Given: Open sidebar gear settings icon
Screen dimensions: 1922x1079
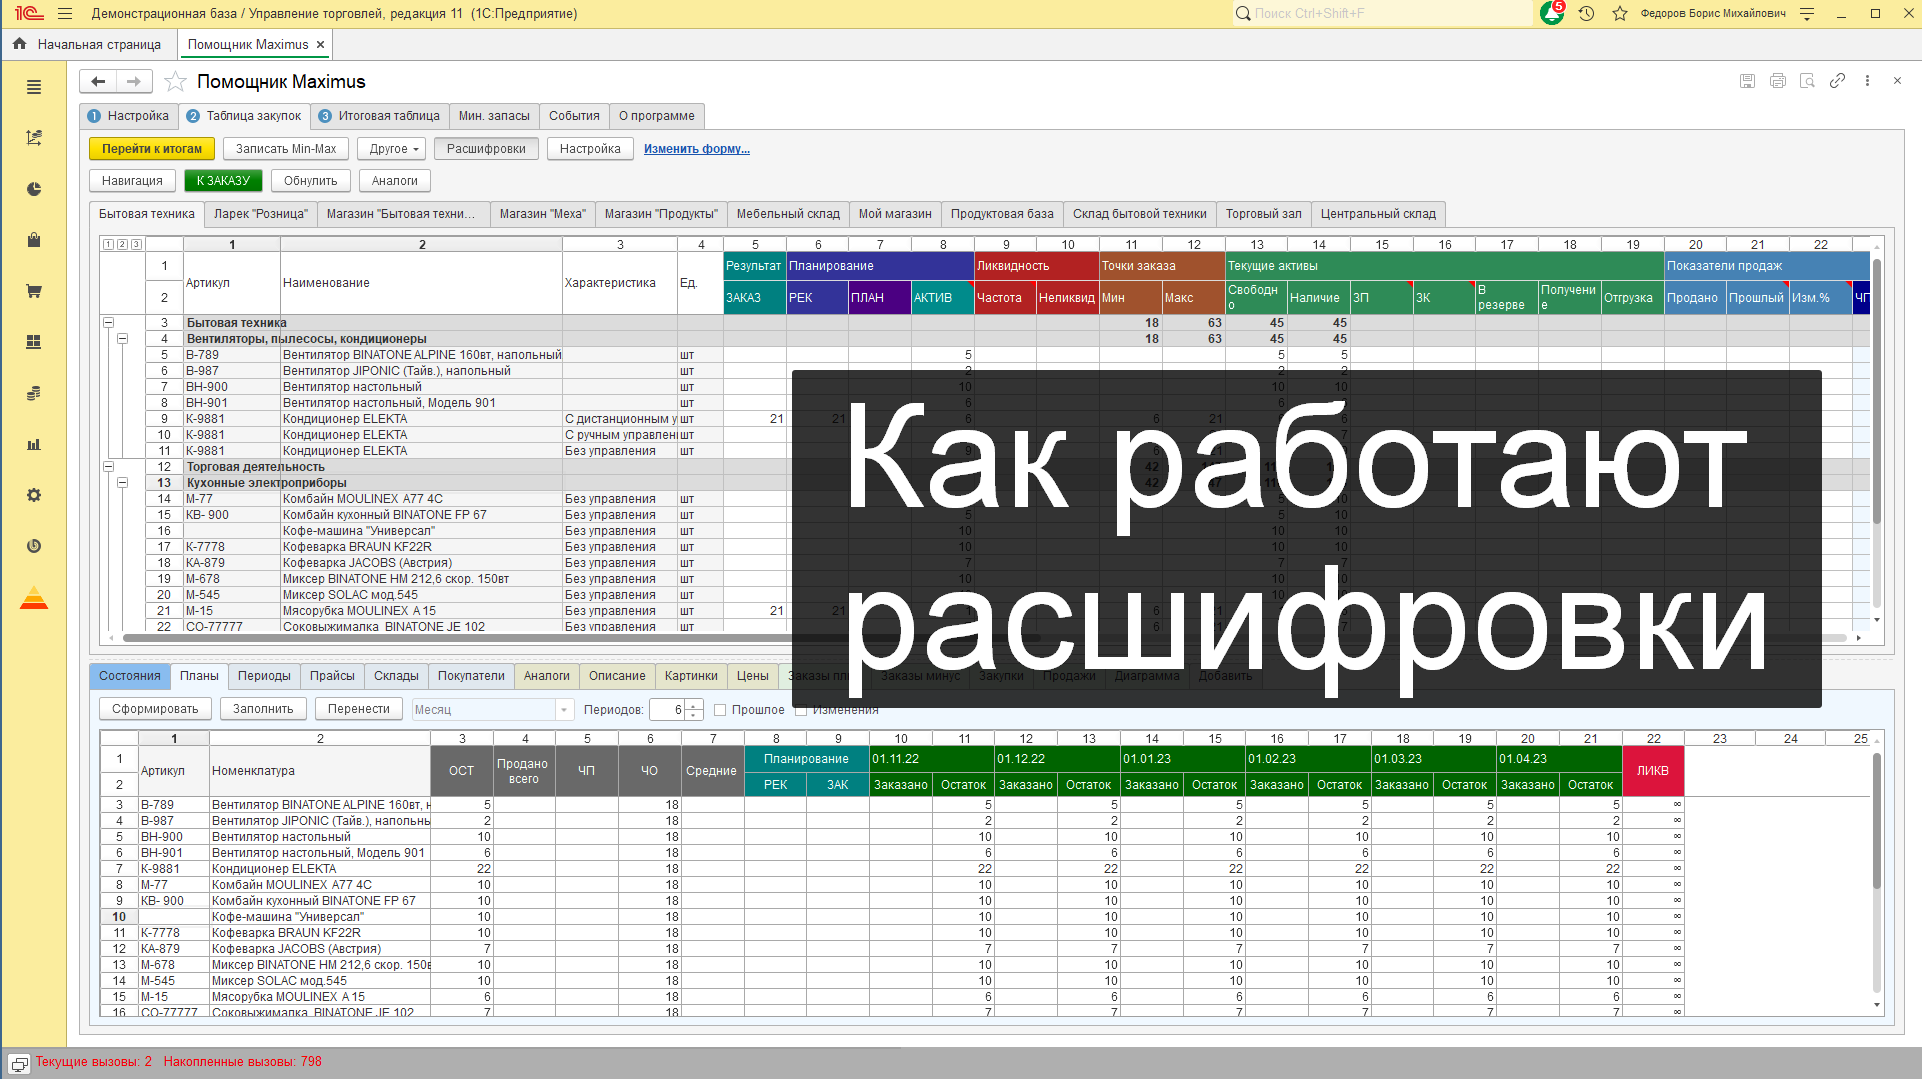Looking at the screenshot, I should [34, 495].
